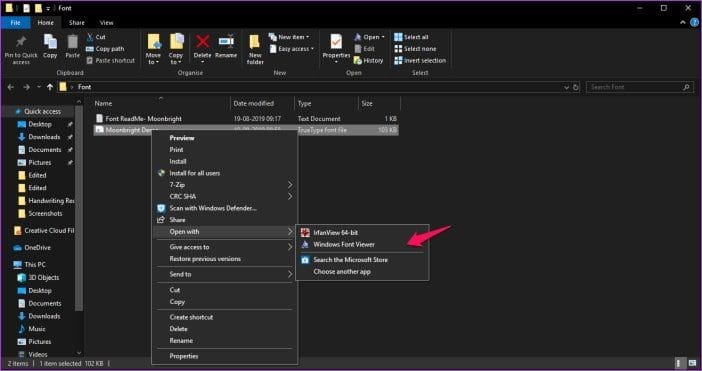Open the address bar history dropdown
Image resolution: width=702 pixels, height=371 pixels.
coord(566,88)
